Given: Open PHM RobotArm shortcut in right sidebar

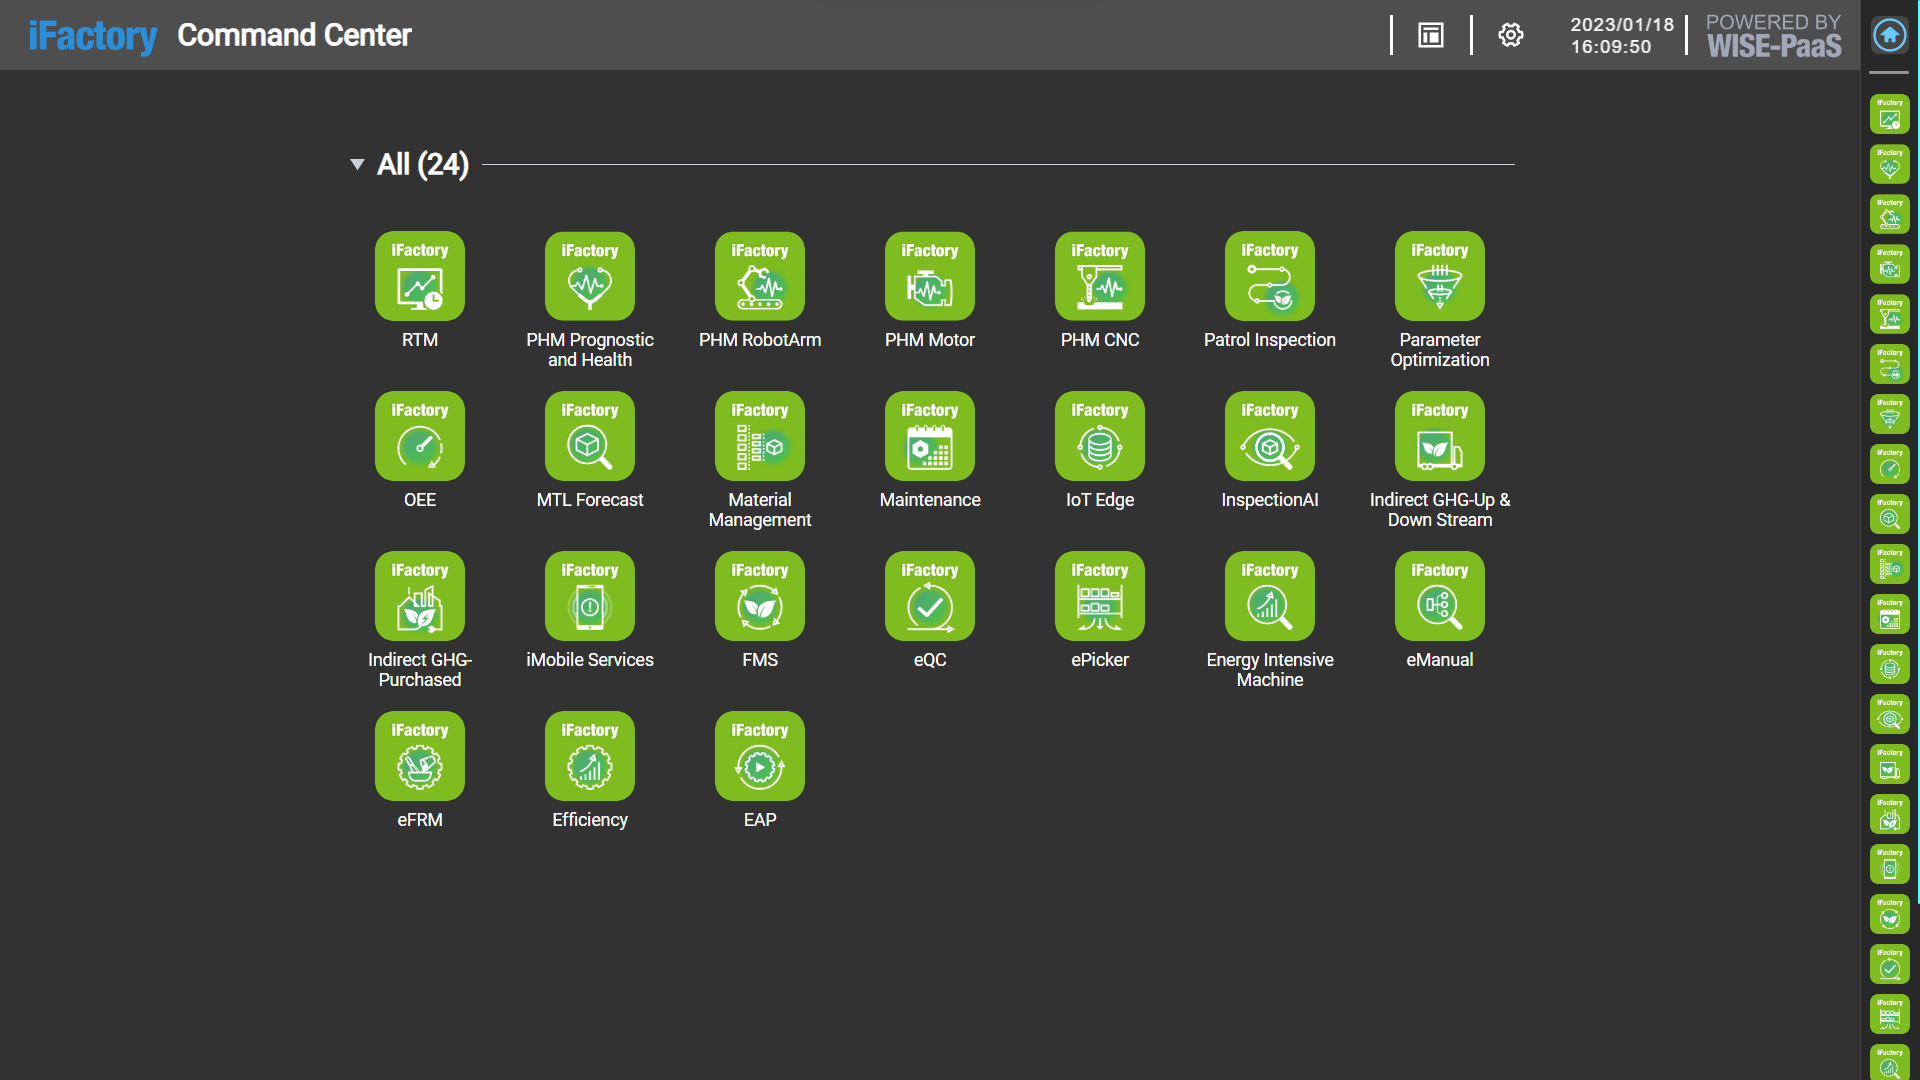Looking at the screenshot, I should coord(1890,214).
